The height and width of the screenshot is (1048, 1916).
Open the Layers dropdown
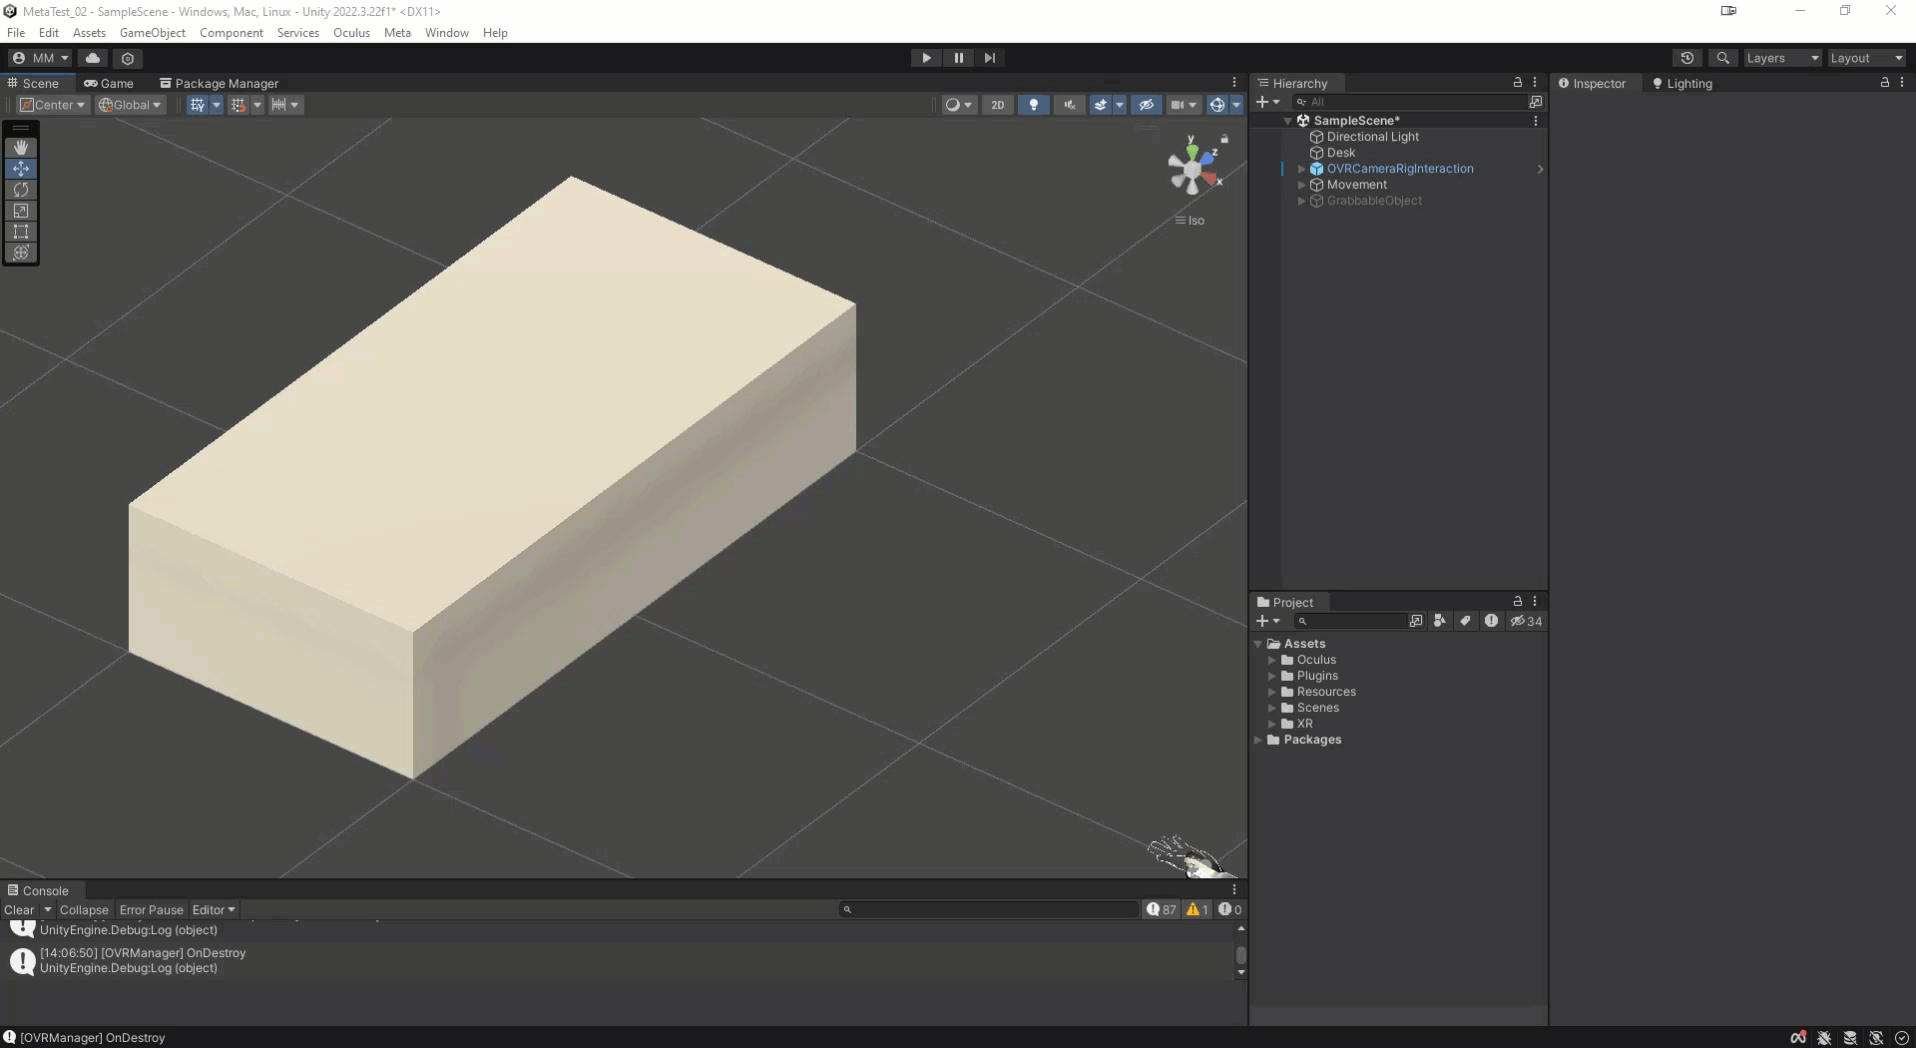1781,58
